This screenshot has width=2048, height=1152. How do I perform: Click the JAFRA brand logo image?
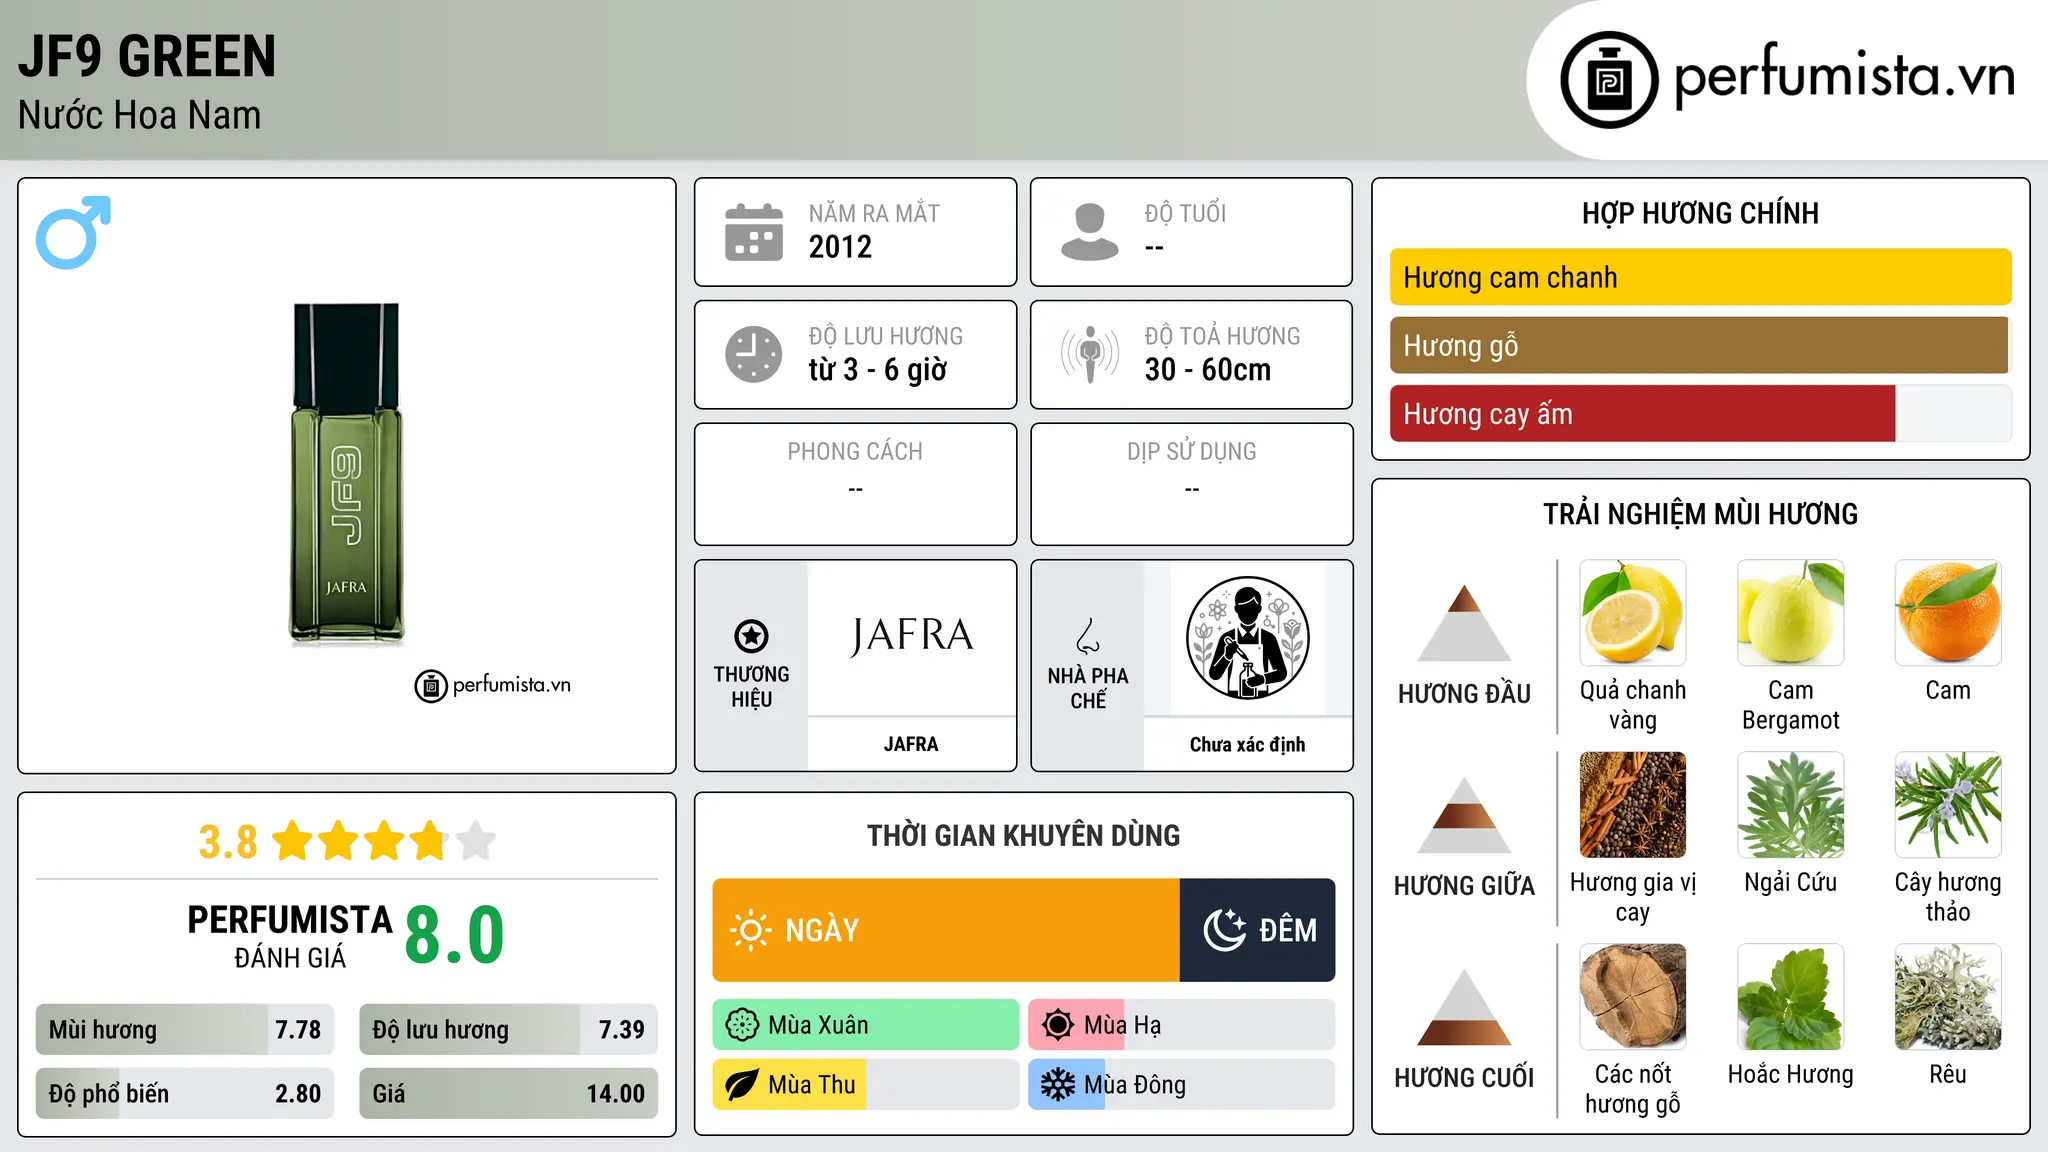pyautogui.click(x=911, y=636)
